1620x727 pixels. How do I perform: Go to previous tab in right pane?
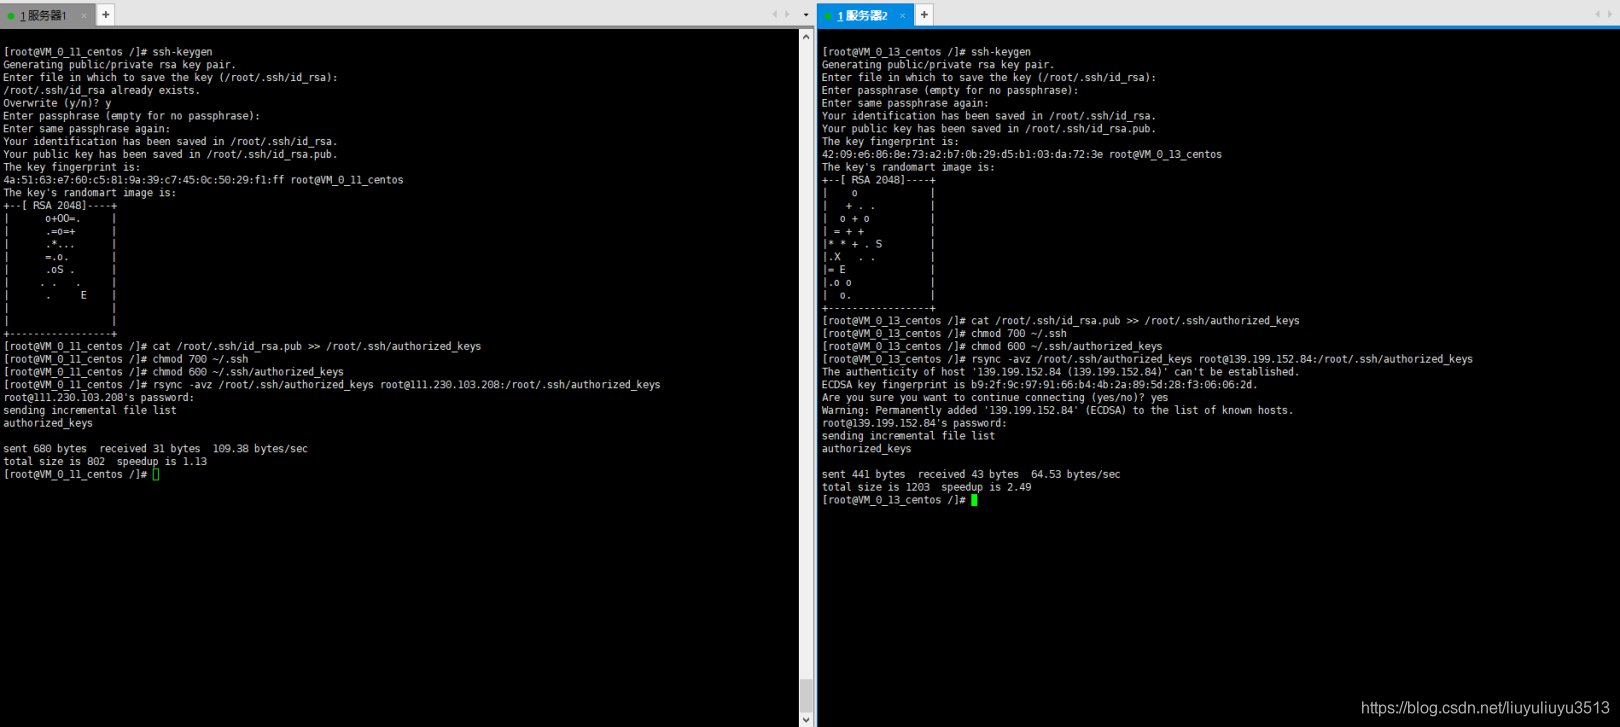1596,15
